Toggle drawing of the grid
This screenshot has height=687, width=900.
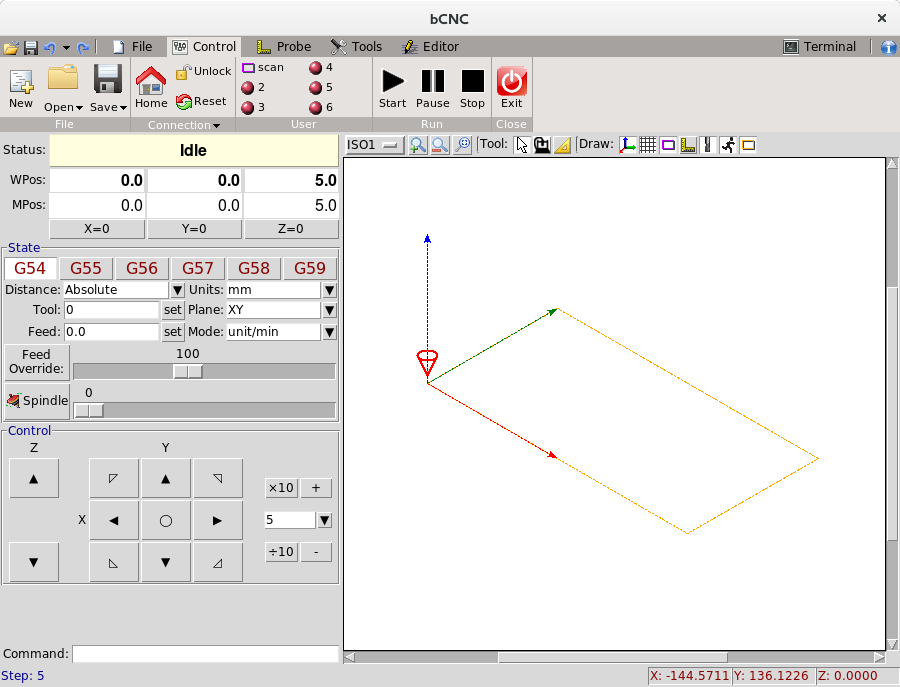(647, 145)
